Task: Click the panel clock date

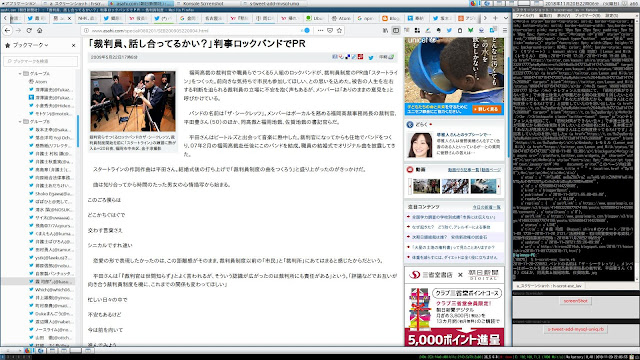Action: coord(583,3)
